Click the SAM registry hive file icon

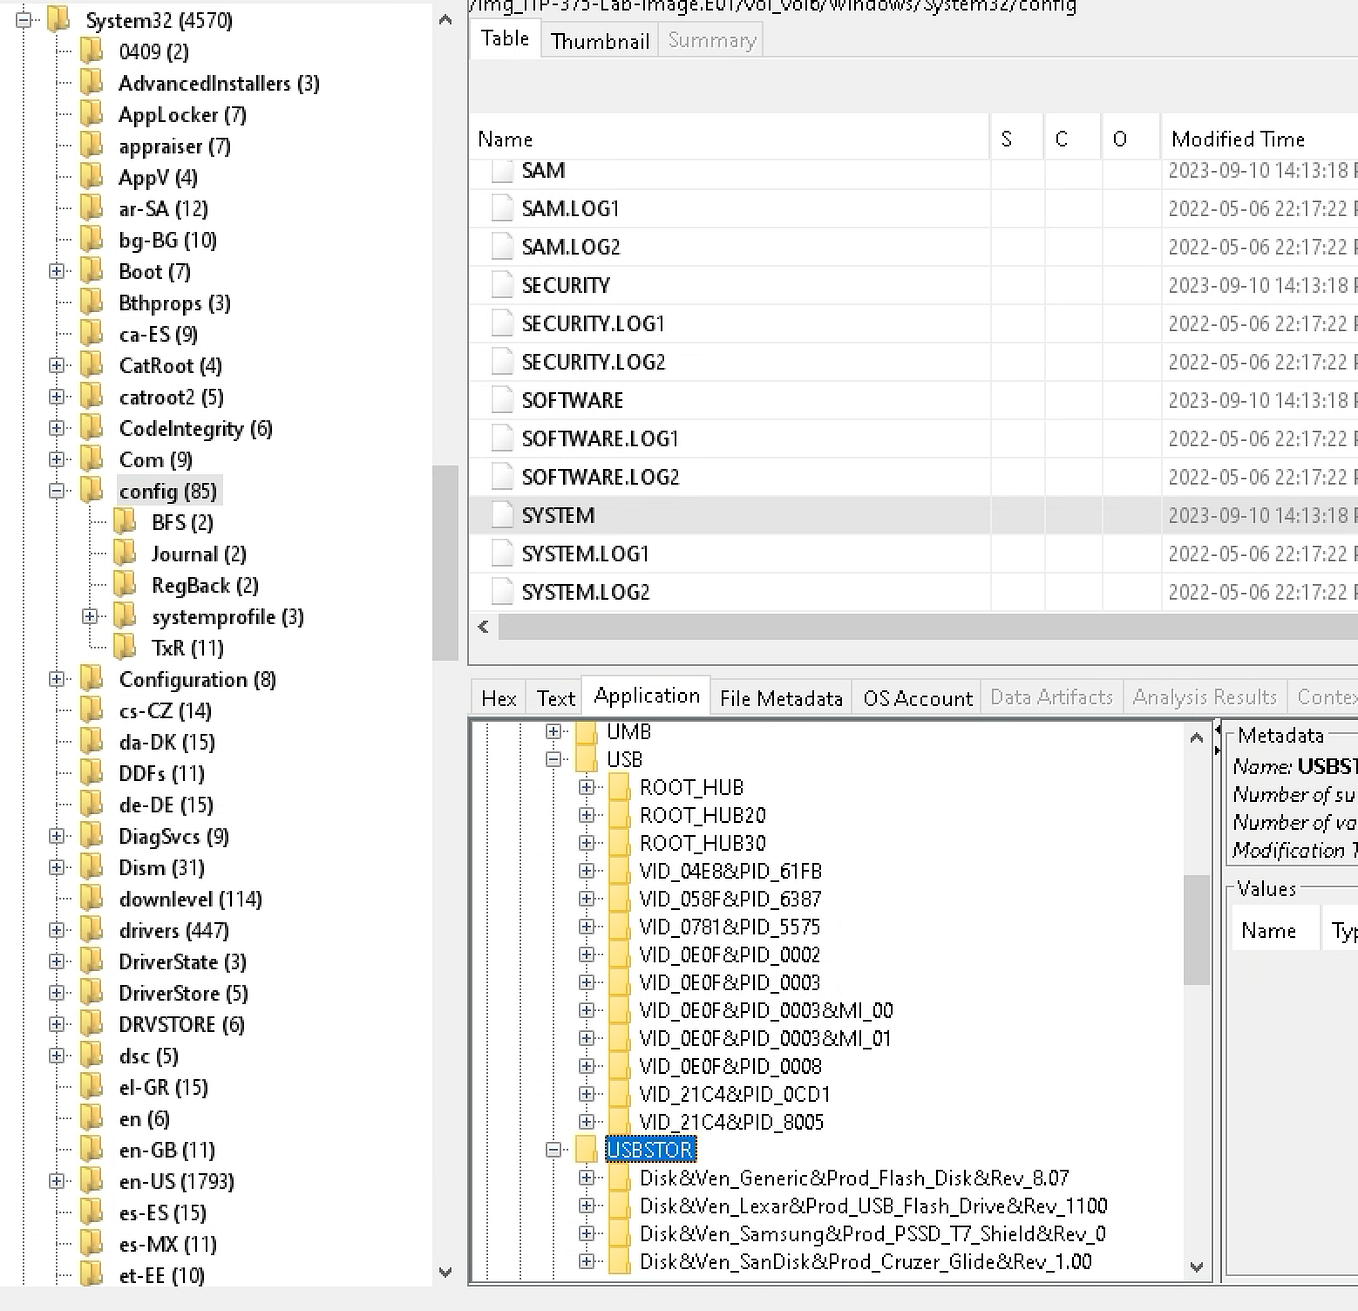[501, 170]
